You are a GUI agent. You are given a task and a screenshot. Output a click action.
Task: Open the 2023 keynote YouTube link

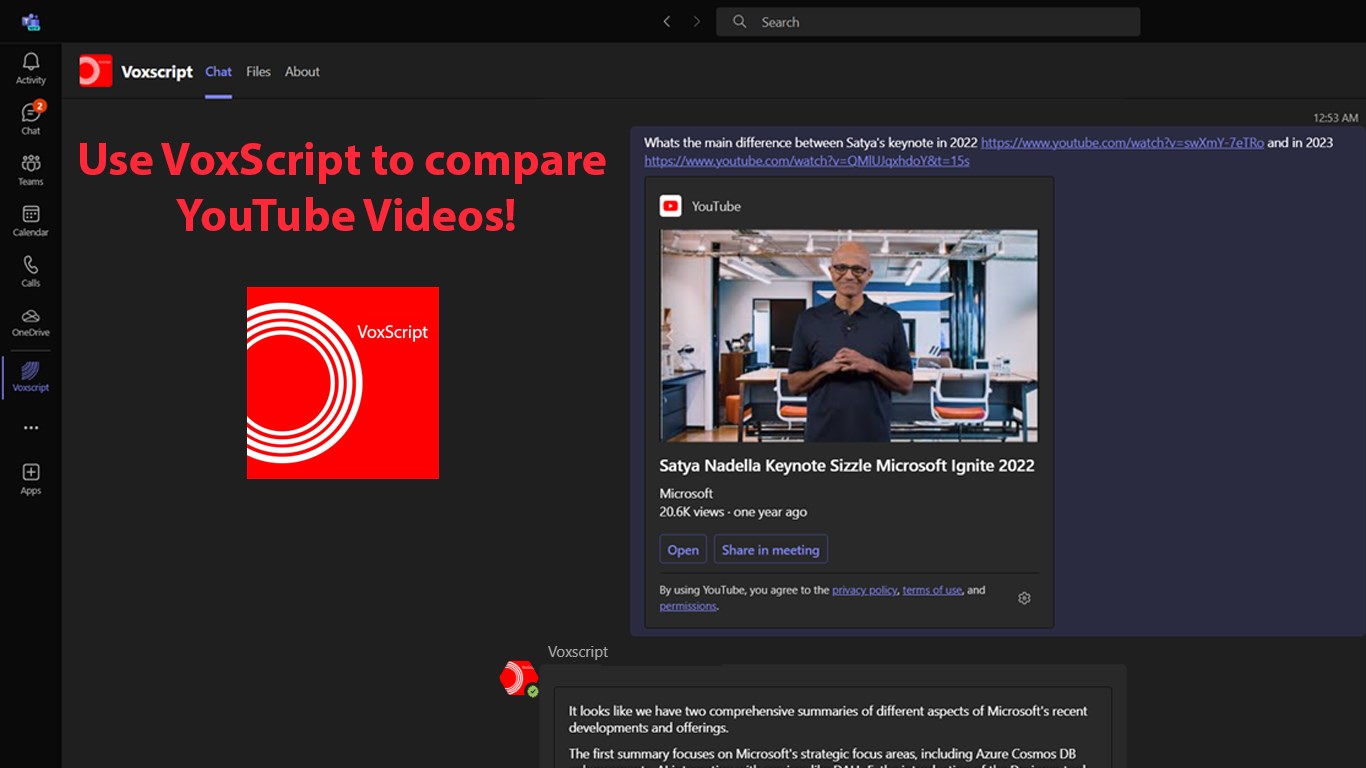coord(807,161)
